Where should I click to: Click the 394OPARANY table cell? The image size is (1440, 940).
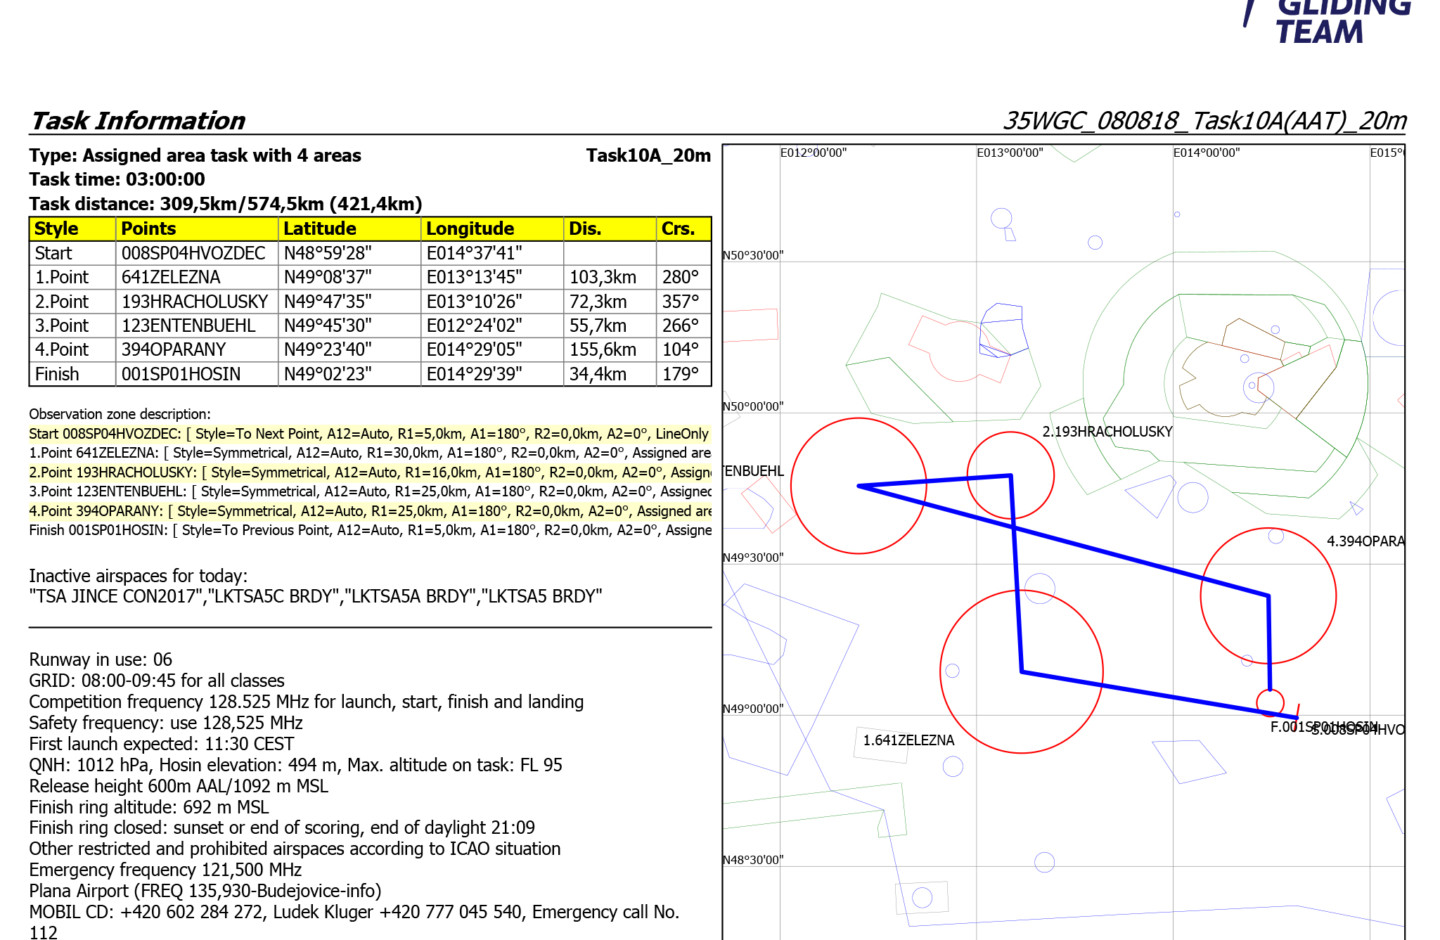point(173,350)
